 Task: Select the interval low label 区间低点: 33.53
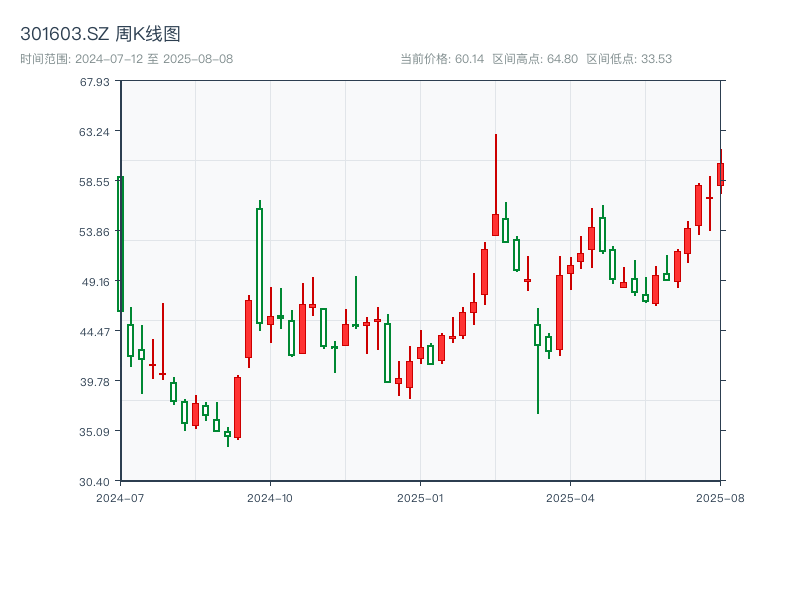(x=629, y=59)
